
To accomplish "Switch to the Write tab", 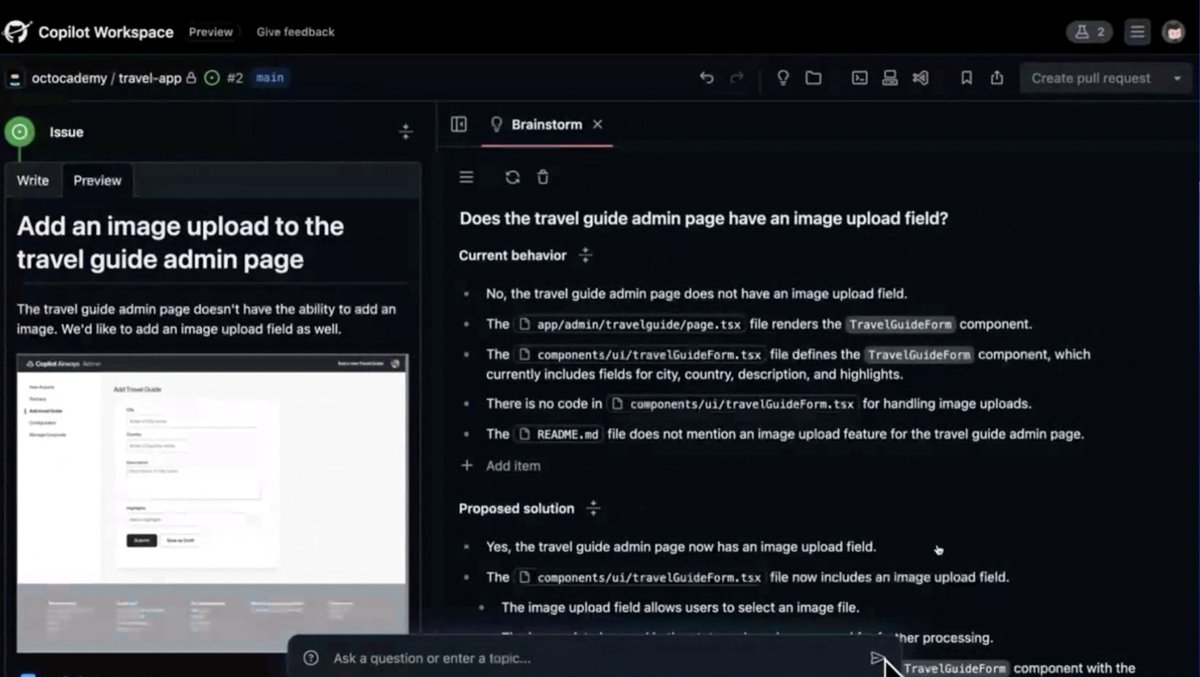I will click(33, 181).
